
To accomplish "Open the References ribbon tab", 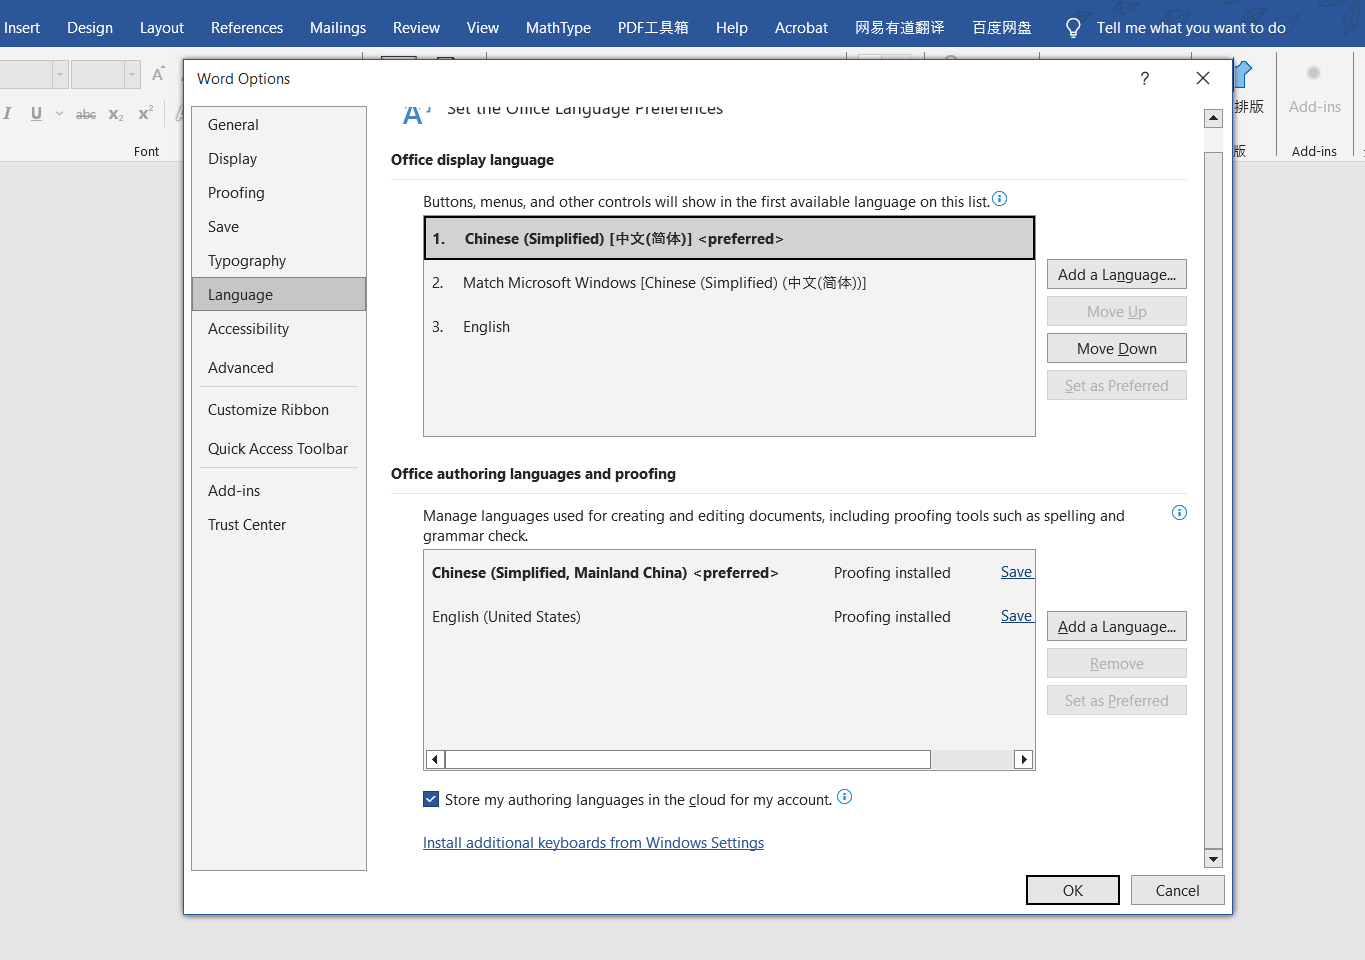I will coord(247,28).
